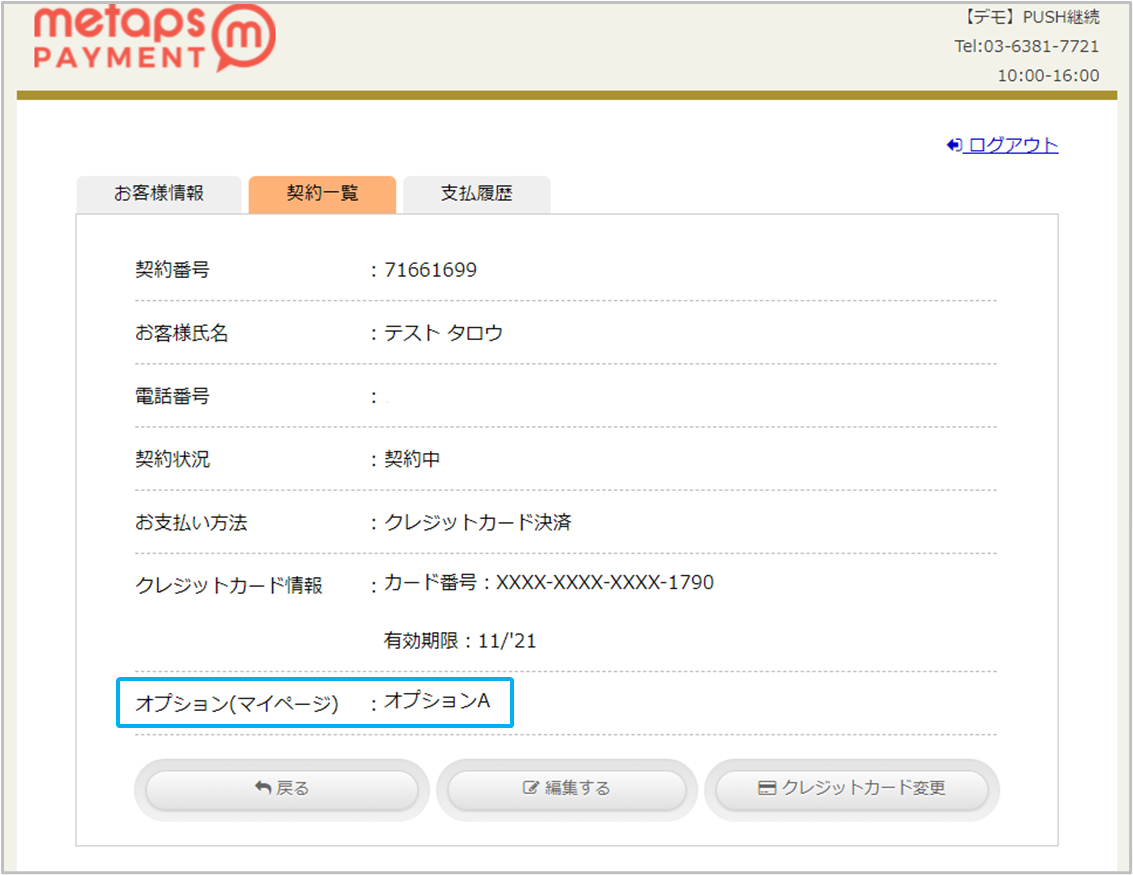Click the contract number 71661699
The height and width of the screenshot is (875, 1133).
pos(430,270)
